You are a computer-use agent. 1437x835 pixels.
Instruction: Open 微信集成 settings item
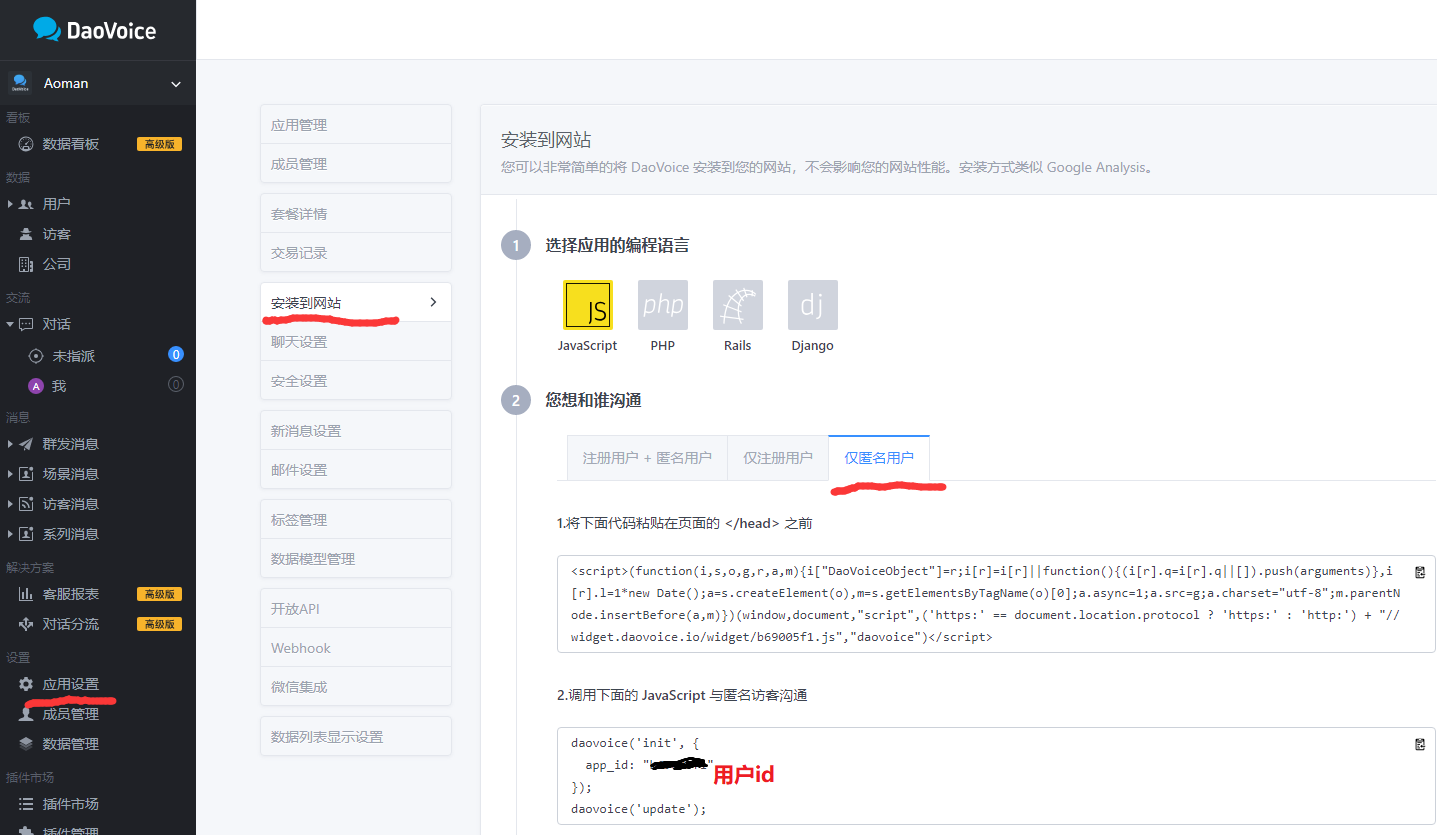point(356,687)
